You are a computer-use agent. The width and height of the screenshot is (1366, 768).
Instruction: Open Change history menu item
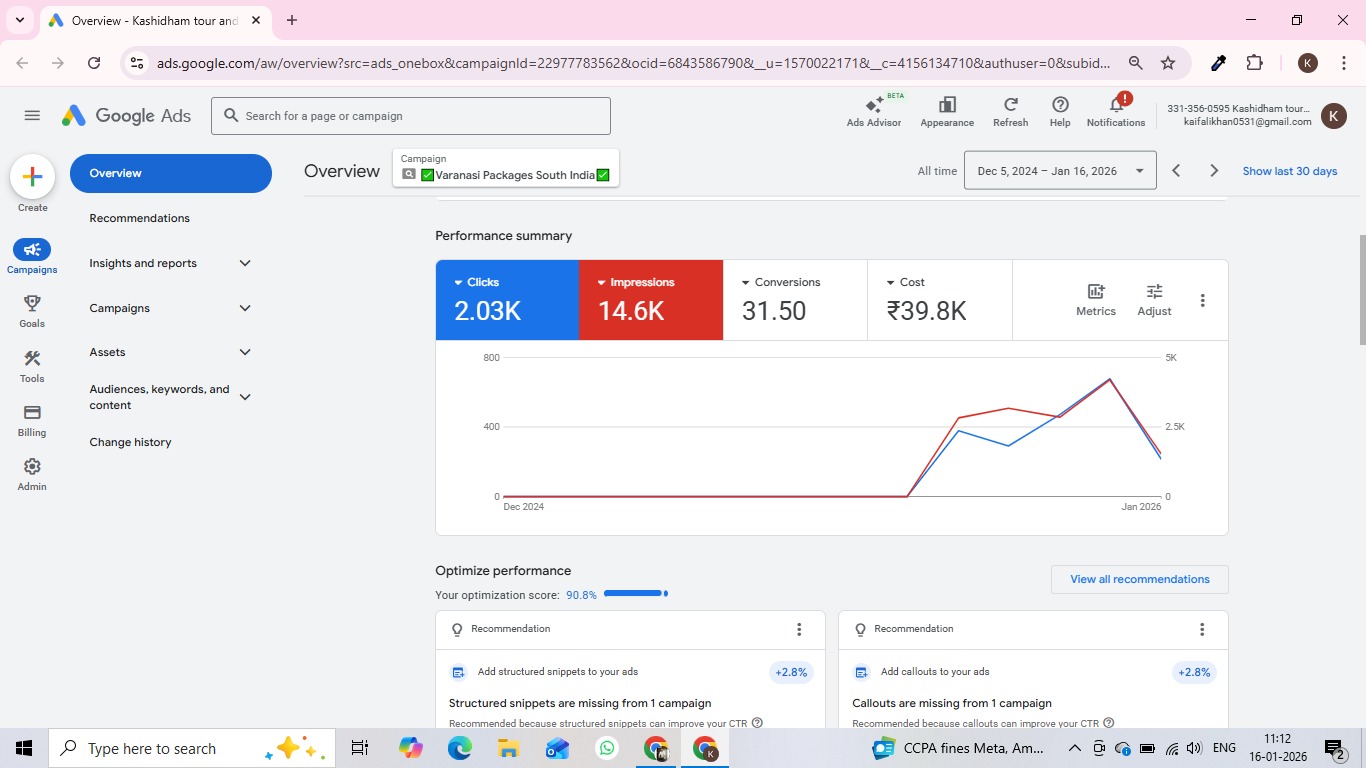(130, 442)
